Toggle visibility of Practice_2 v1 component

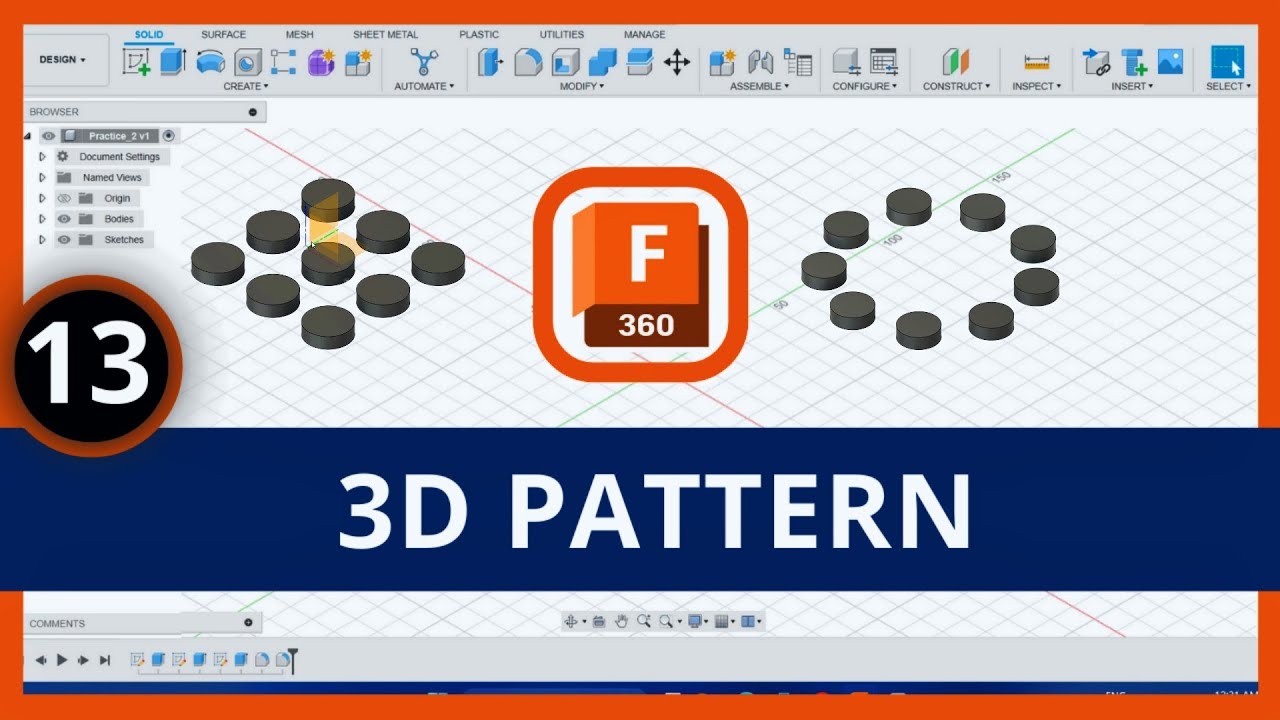pyautogui.click(x=48, y=136)
